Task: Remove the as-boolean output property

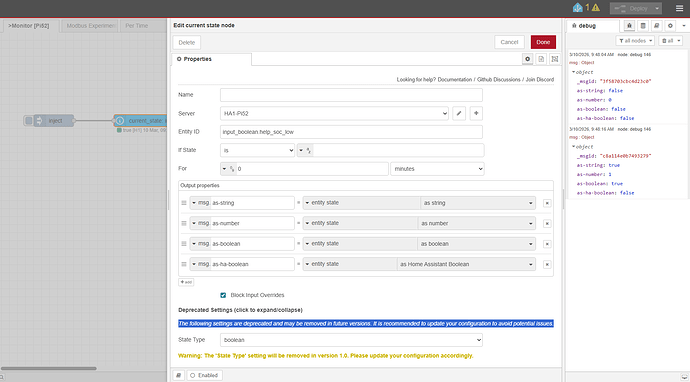Action: 547,244
